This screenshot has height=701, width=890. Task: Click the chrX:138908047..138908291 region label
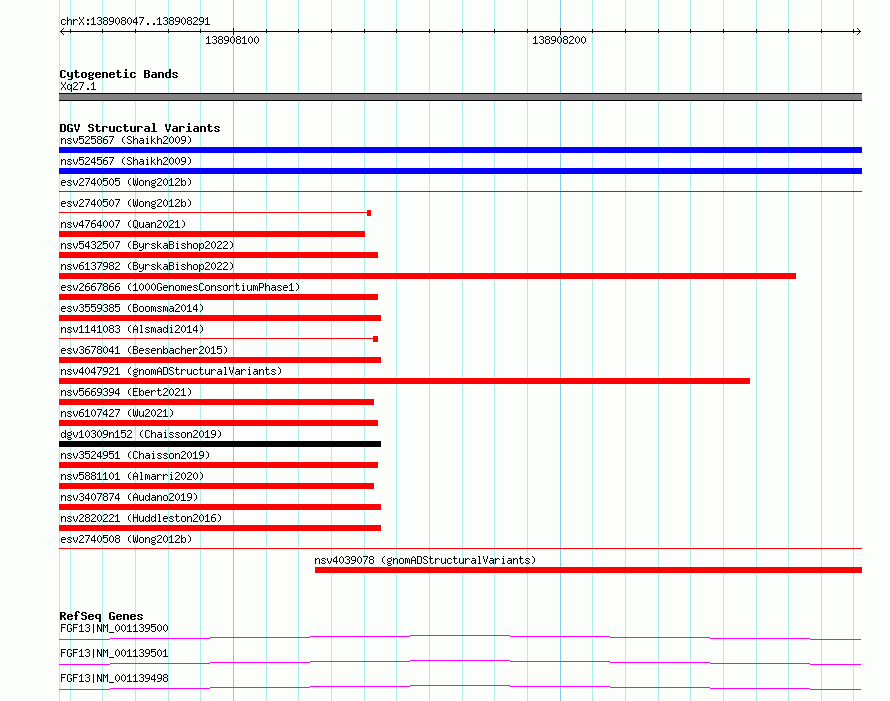pyautogui.click(x=135, y=21)
